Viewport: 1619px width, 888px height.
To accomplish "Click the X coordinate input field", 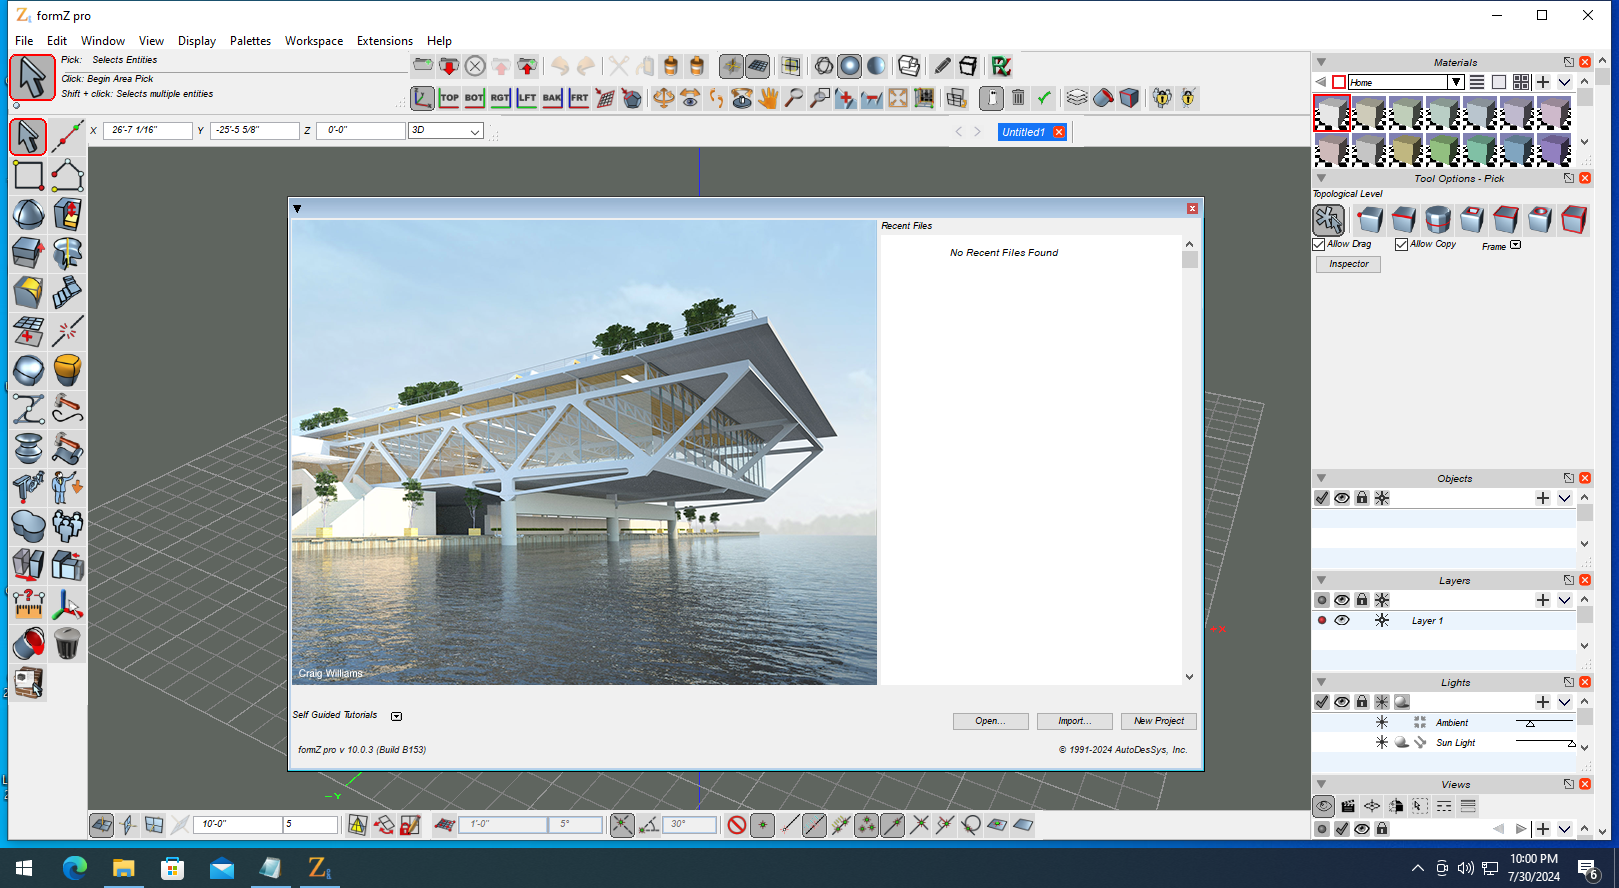I will pos(148,130).
